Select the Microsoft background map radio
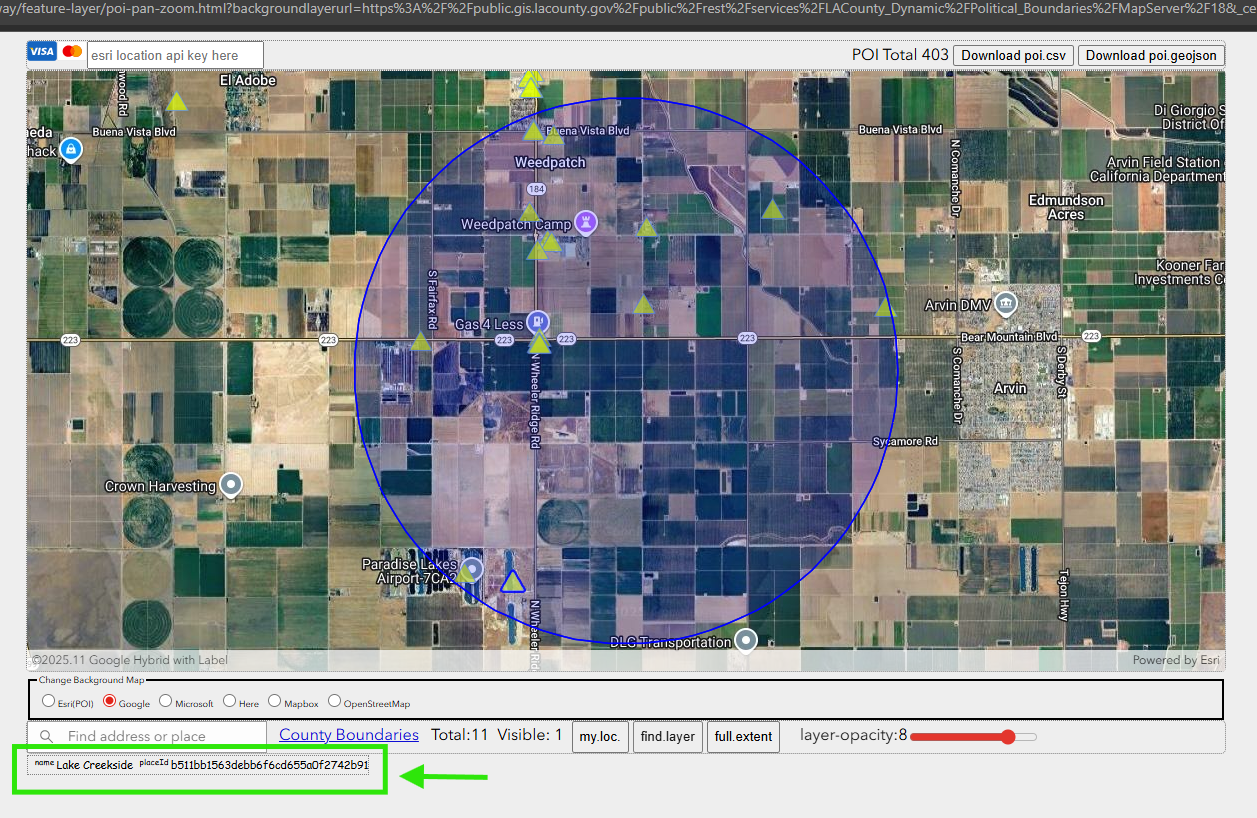This screenshot has width=1257, height=818. (x=166, y=702)
